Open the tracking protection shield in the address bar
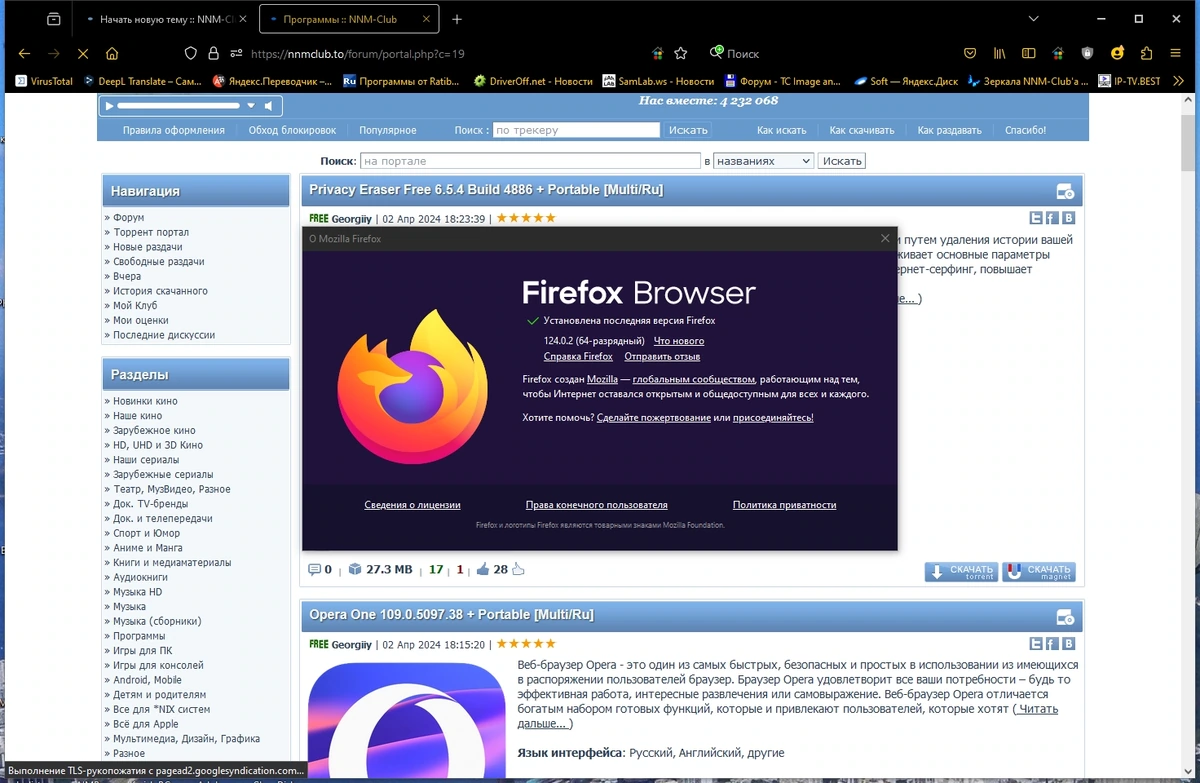This screenshot has height=783, width=1200. coord(191,54)
